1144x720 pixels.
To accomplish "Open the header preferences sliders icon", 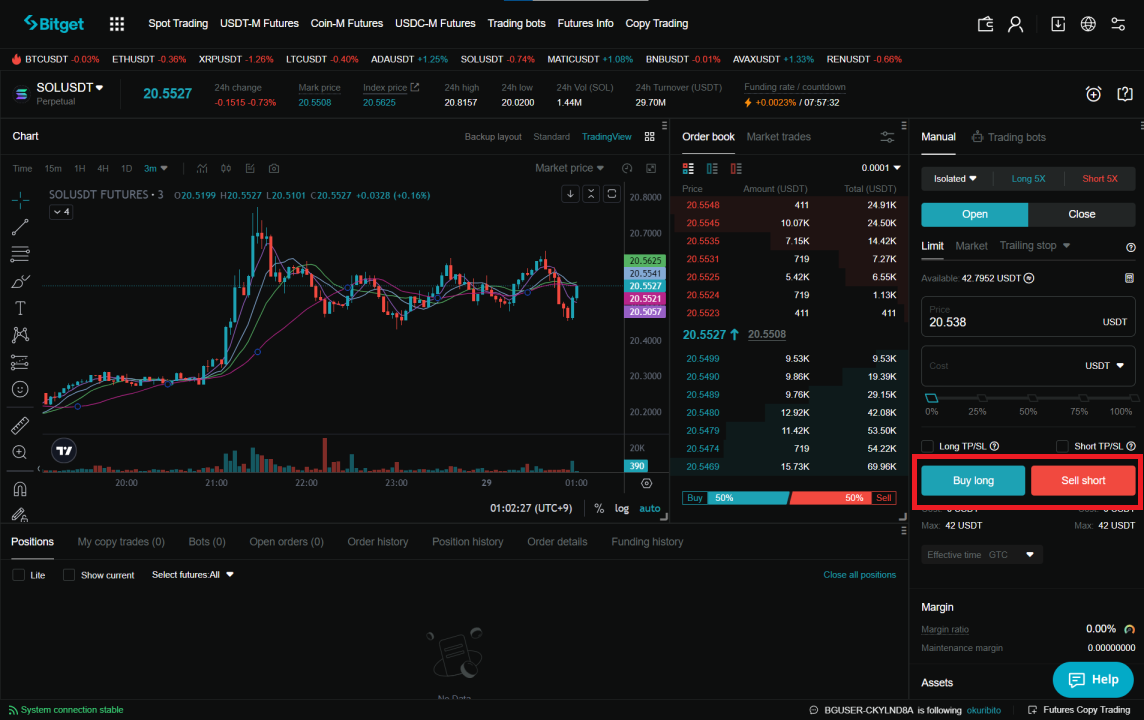I will point(1118,24).
